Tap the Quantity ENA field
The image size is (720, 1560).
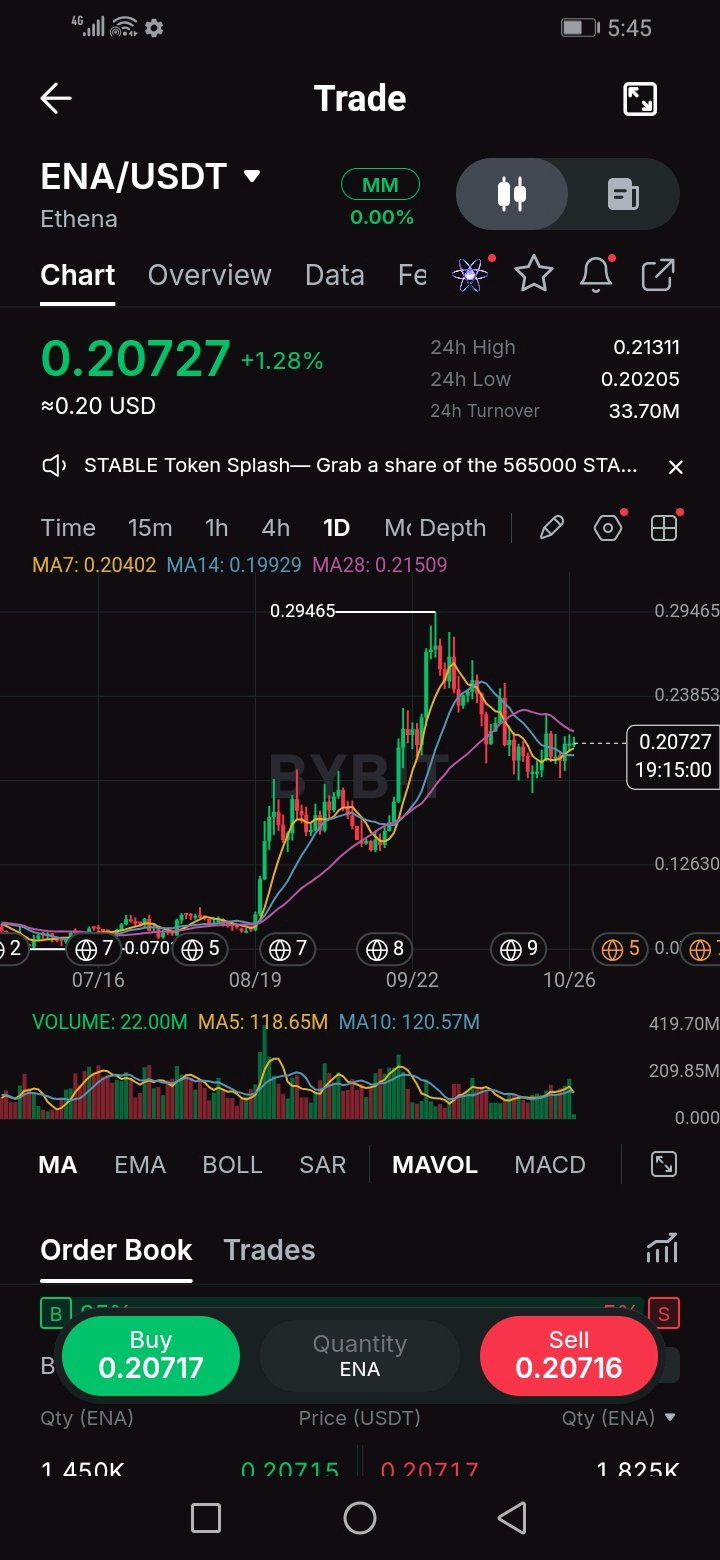coord(360,1356)
